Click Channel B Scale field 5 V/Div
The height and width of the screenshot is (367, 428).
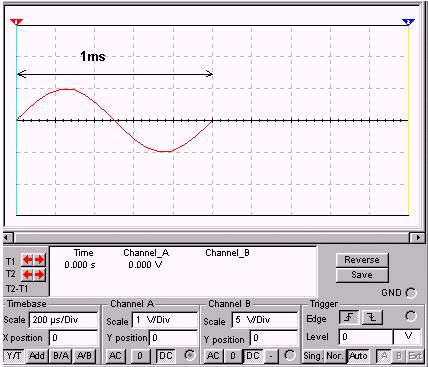pyautogui.click(x=265, y=320)
